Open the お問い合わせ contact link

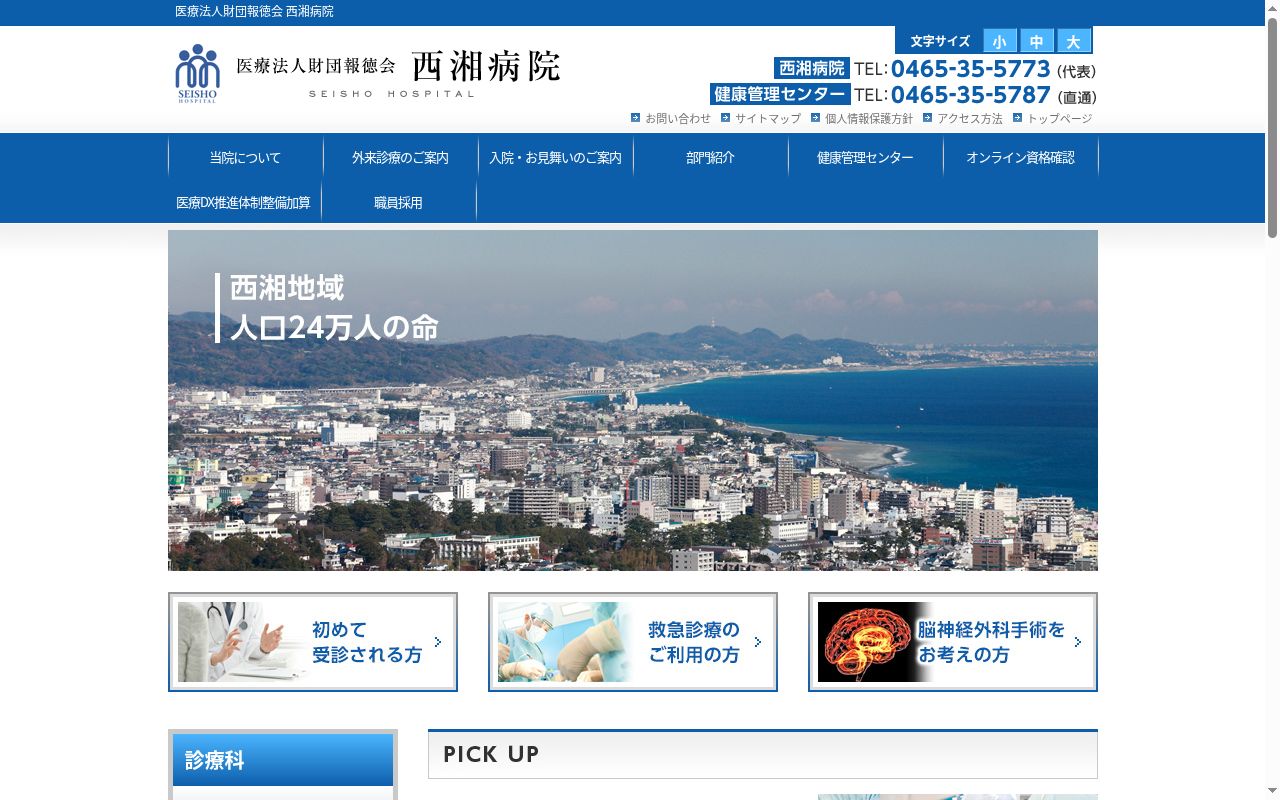[678, 118]
